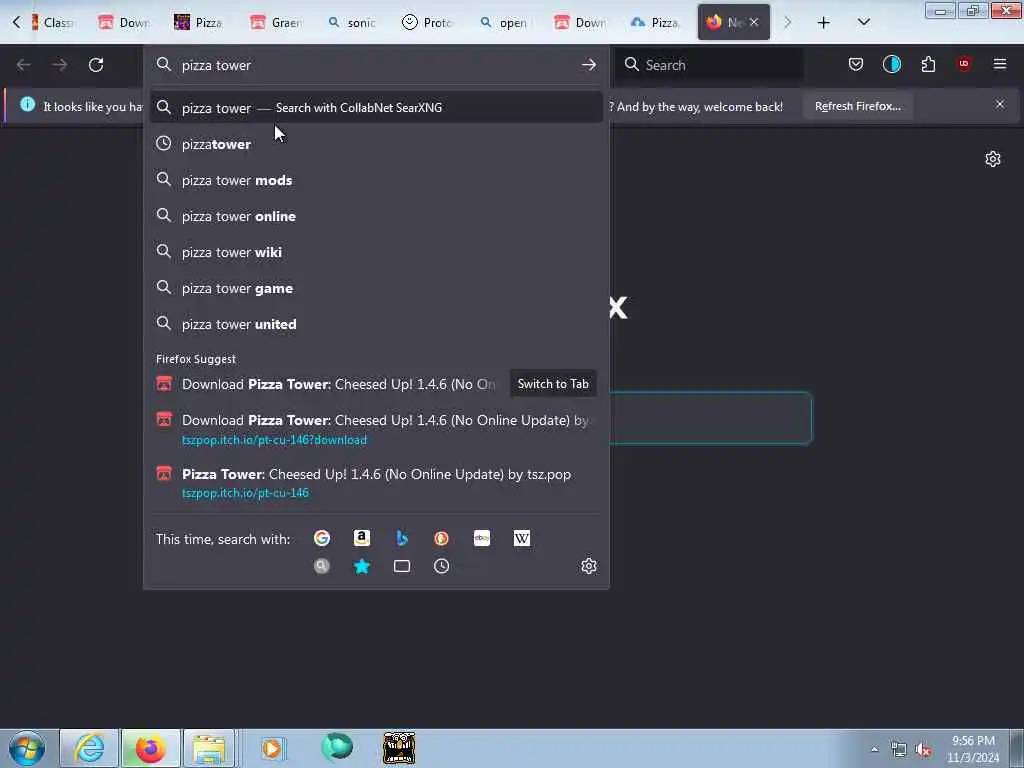This screenshot has width=1024, height=768.
Task: Click the go arrow in the address bar
Action: click(588, 65)
